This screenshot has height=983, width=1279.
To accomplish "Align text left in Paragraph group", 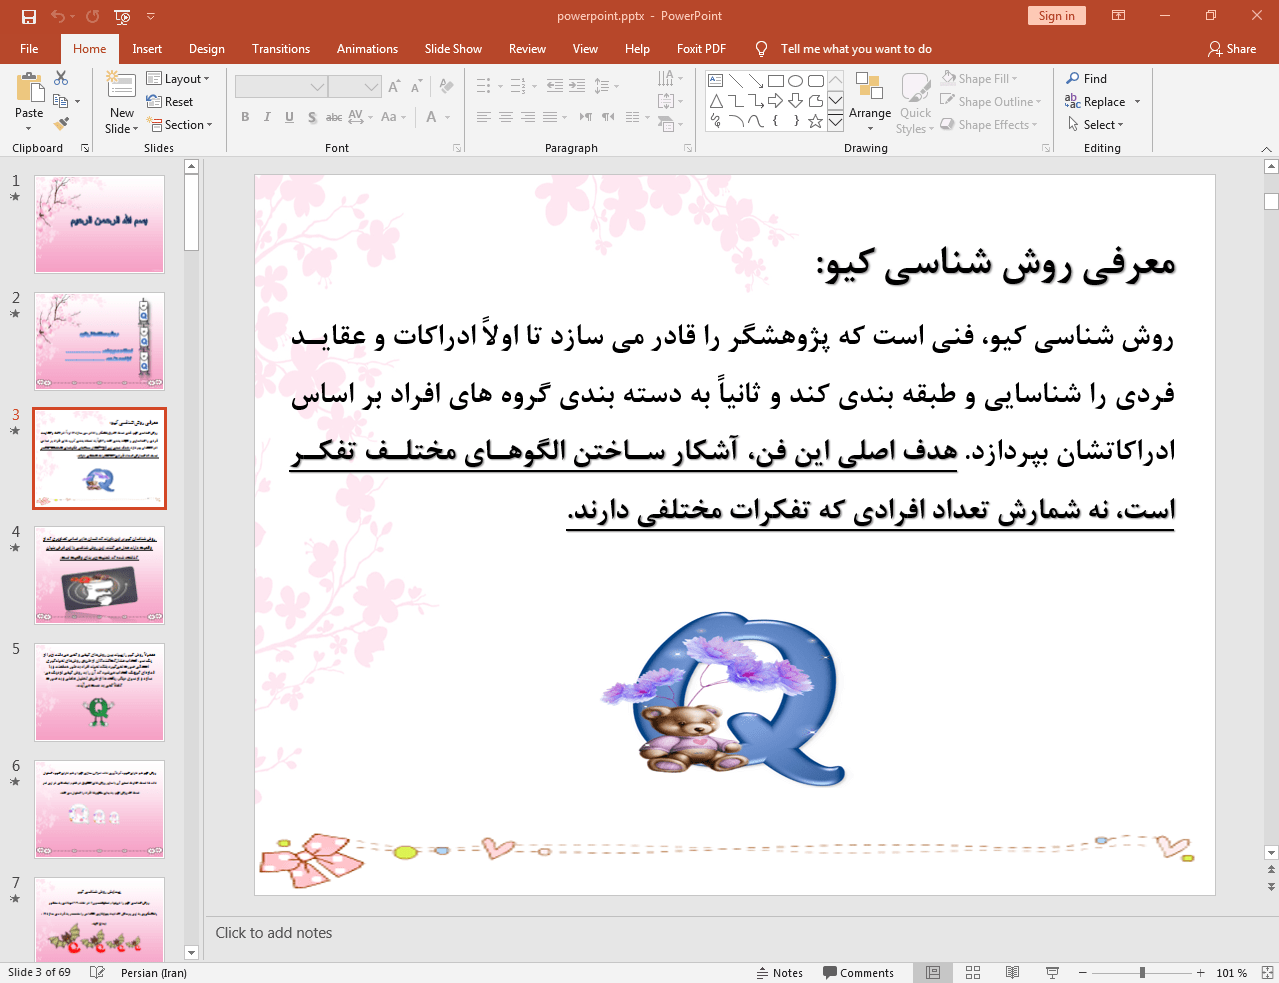I will pos(484,117).
